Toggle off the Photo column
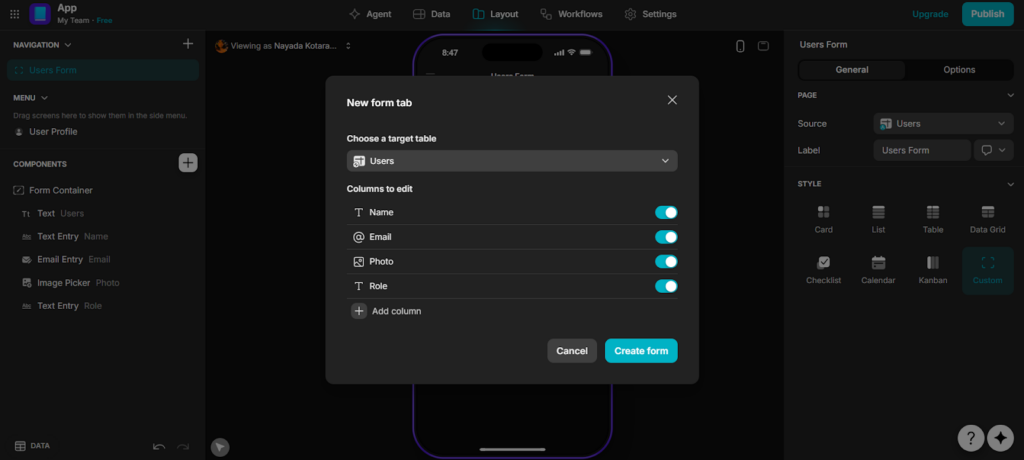 coord(666,261)
